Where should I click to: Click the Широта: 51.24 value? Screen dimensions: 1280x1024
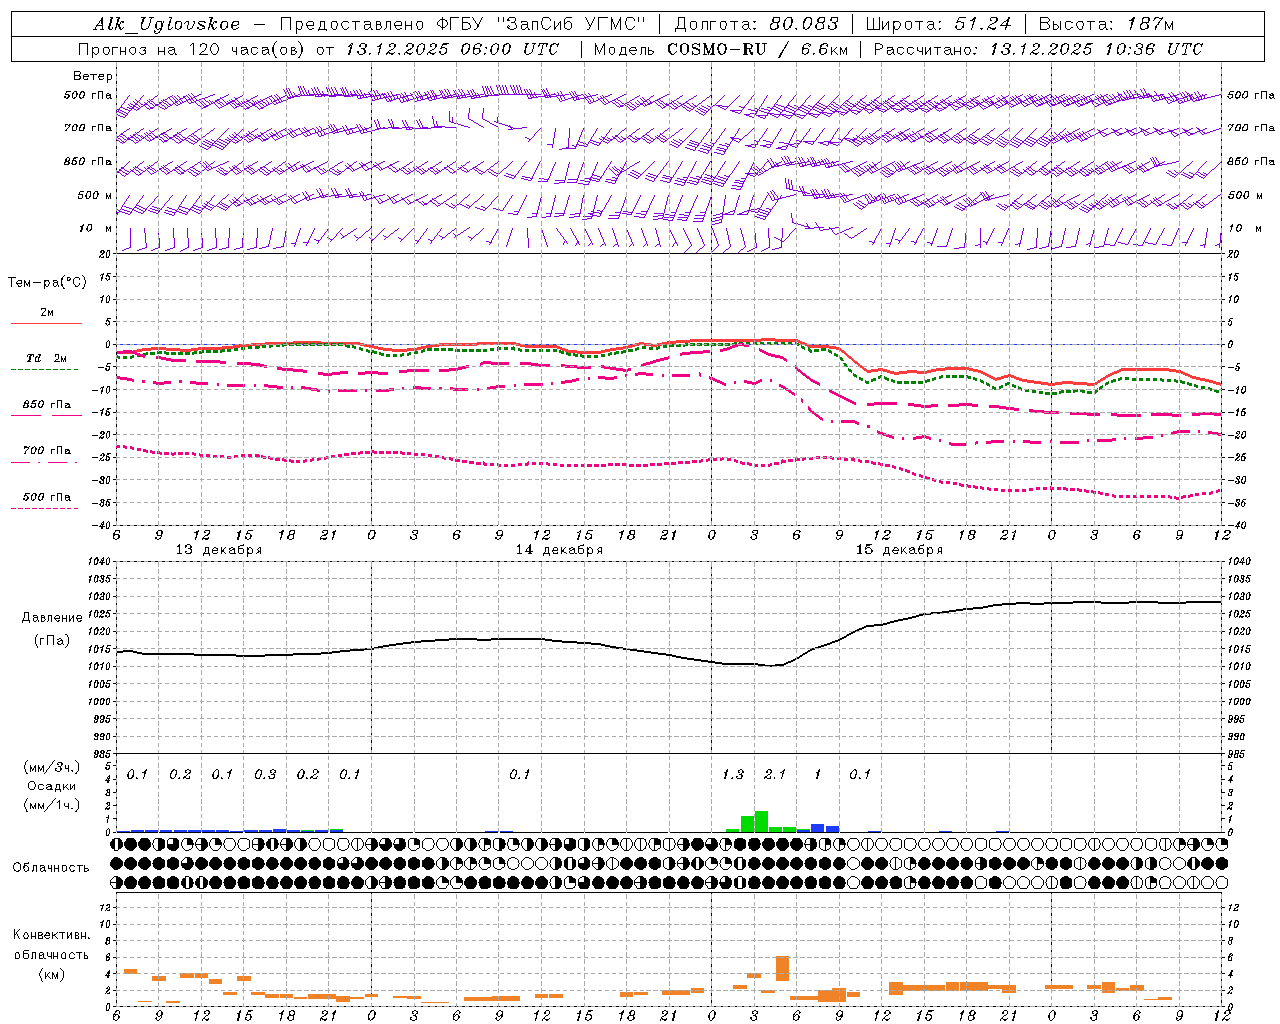coord(938,24)
